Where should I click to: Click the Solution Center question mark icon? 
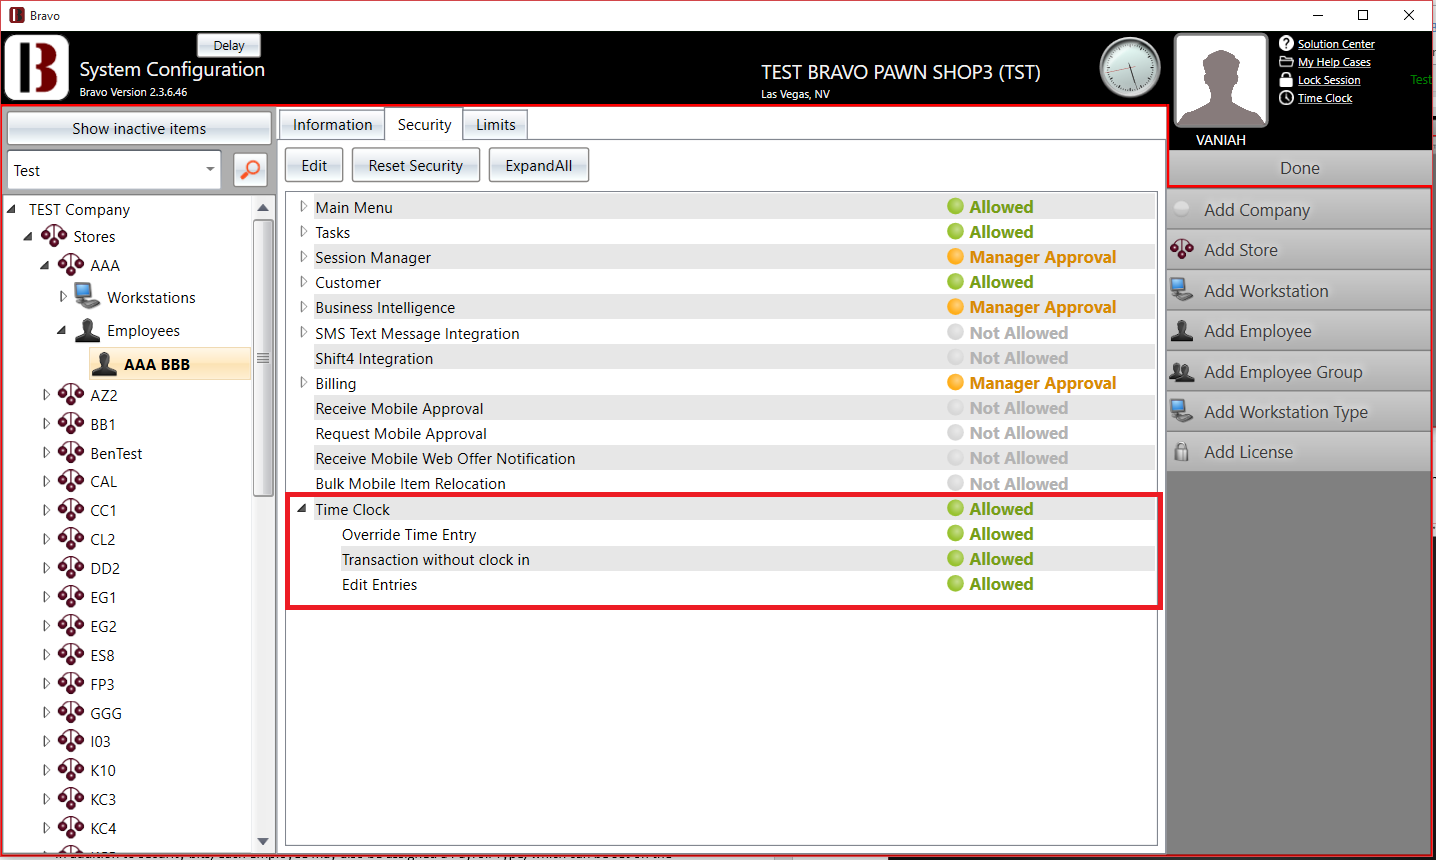click(1286, 43)
